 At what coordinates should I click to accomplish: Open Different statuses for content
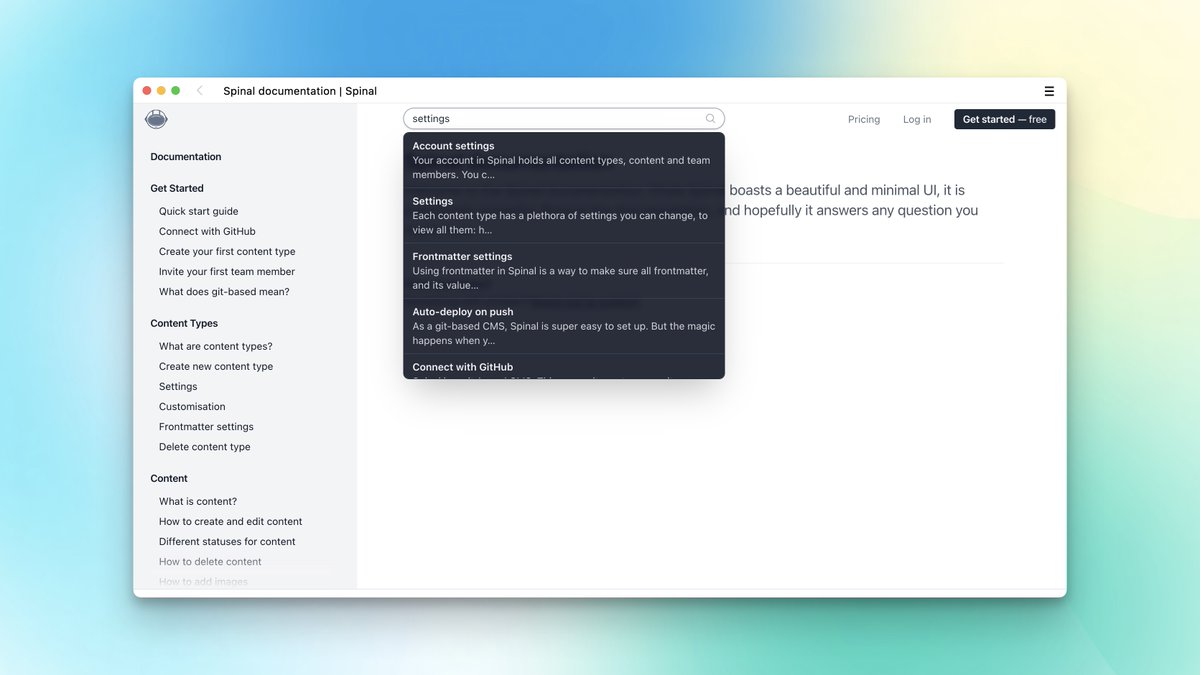(227, 541)
